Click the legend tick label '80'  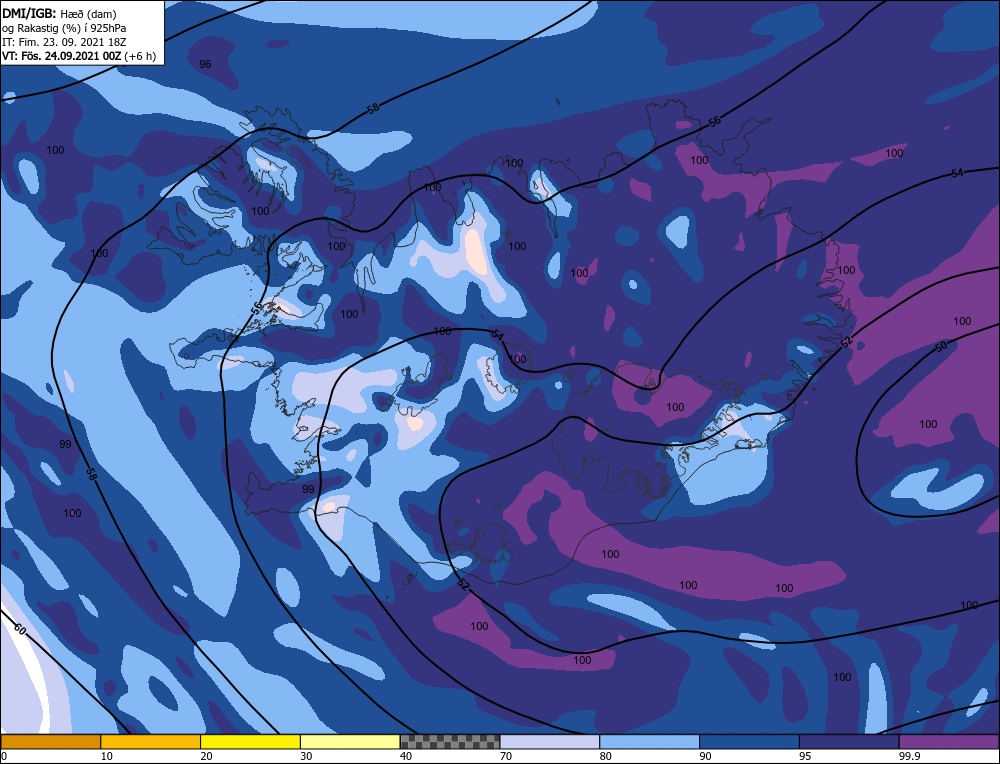point(605,756)
